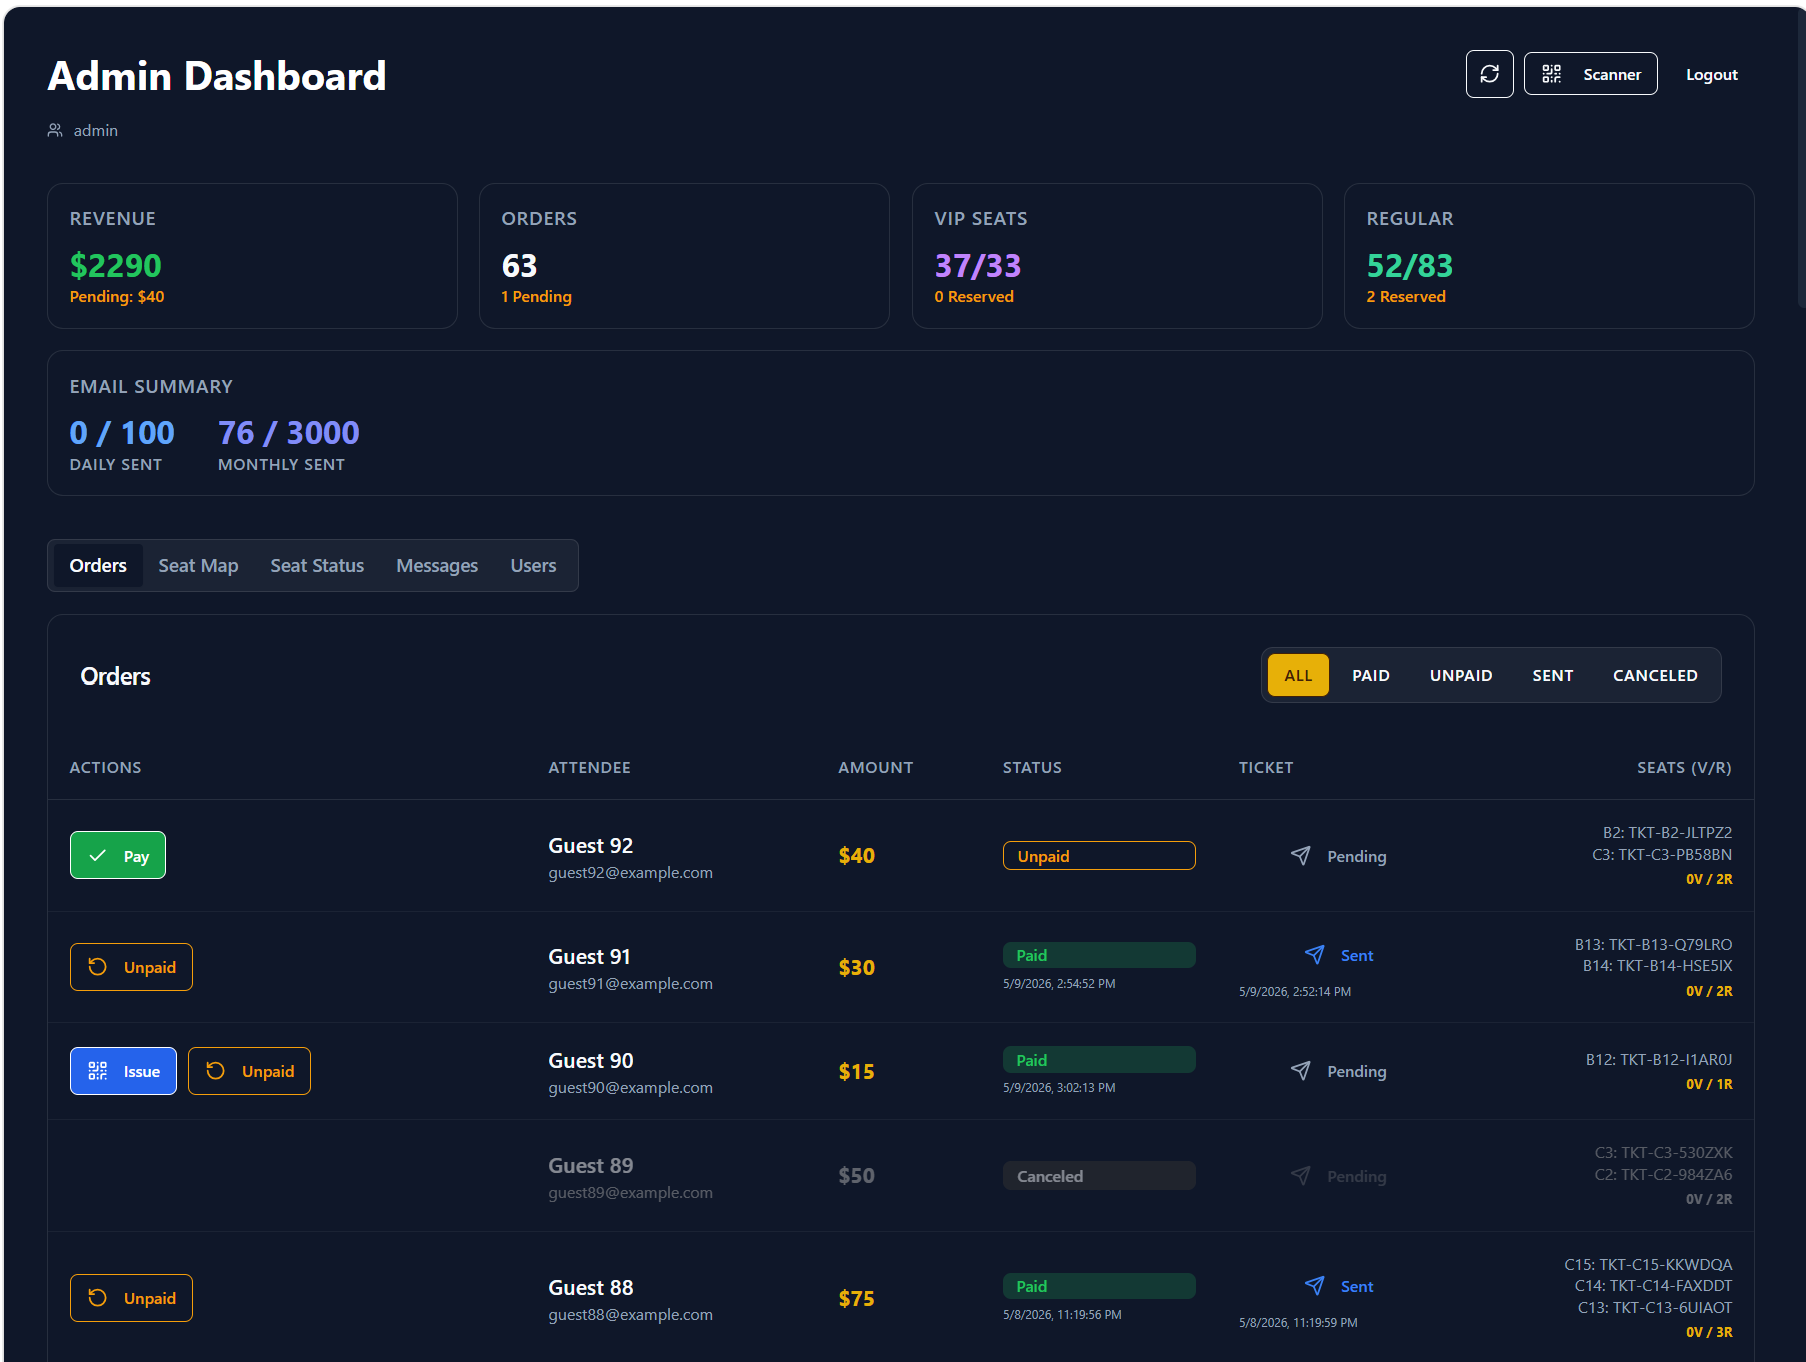Click Guest 90 pending ticket send icon
The image size is (1806, 1362).
[1300, 1071]
